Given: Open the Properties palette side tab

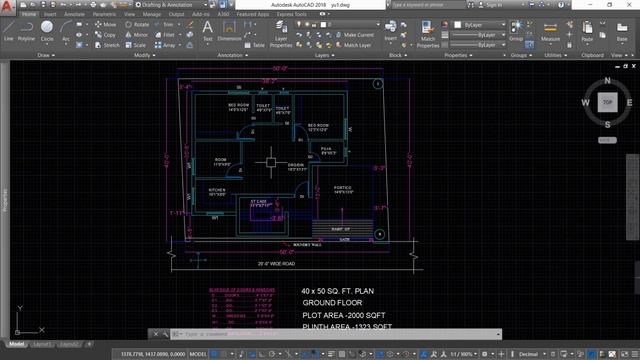Looking at the screenshot, I should [x=5, y=200].
